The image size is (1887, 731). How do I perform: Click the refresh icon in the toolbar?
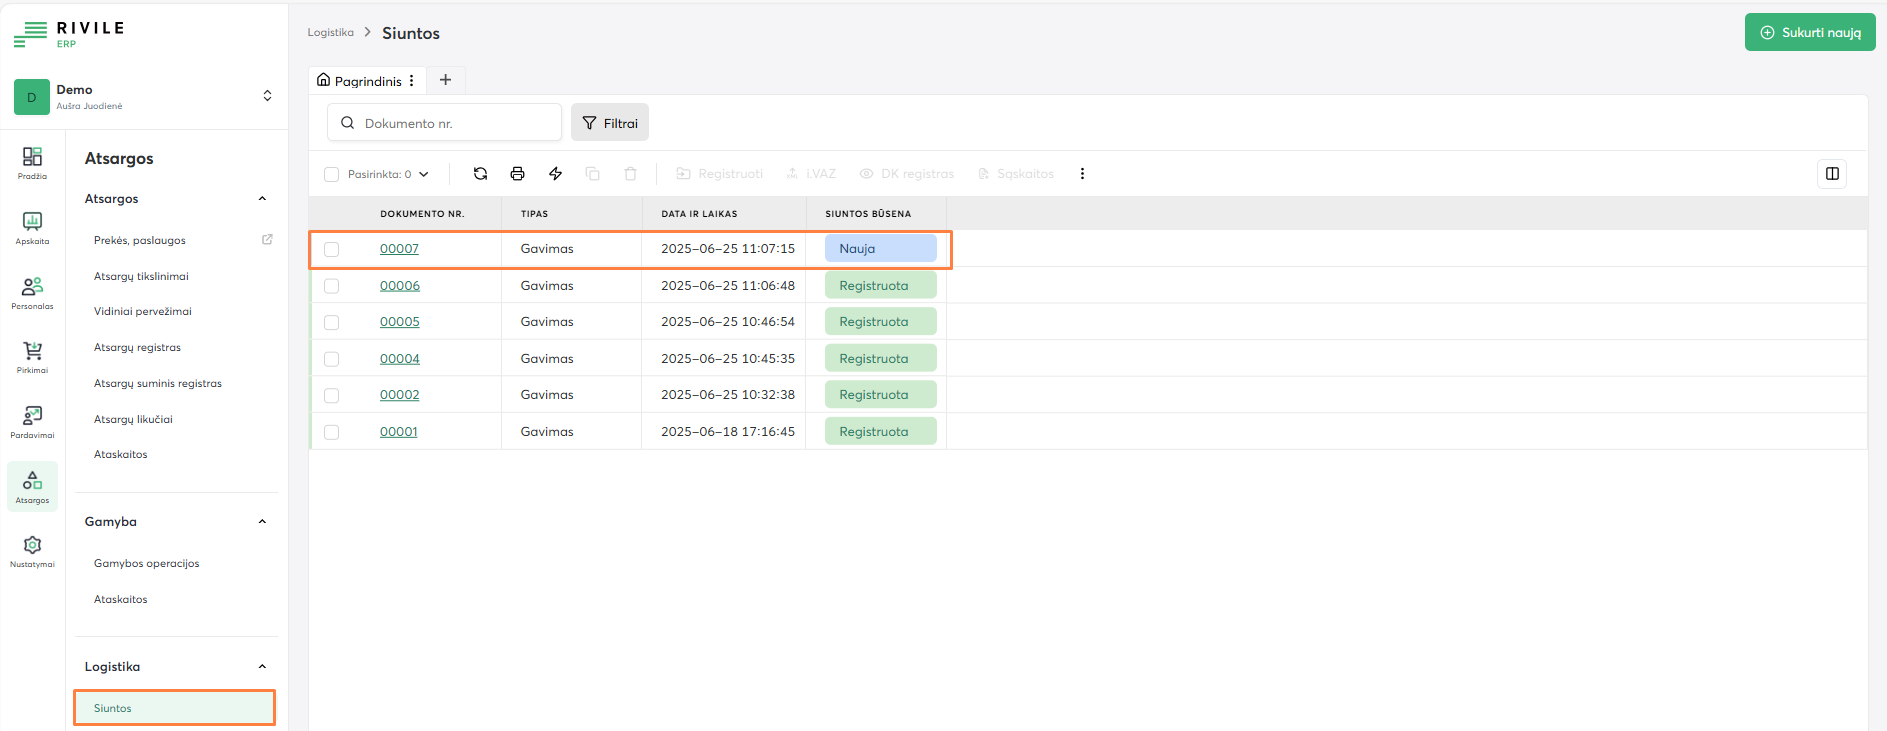pos(480,174)
